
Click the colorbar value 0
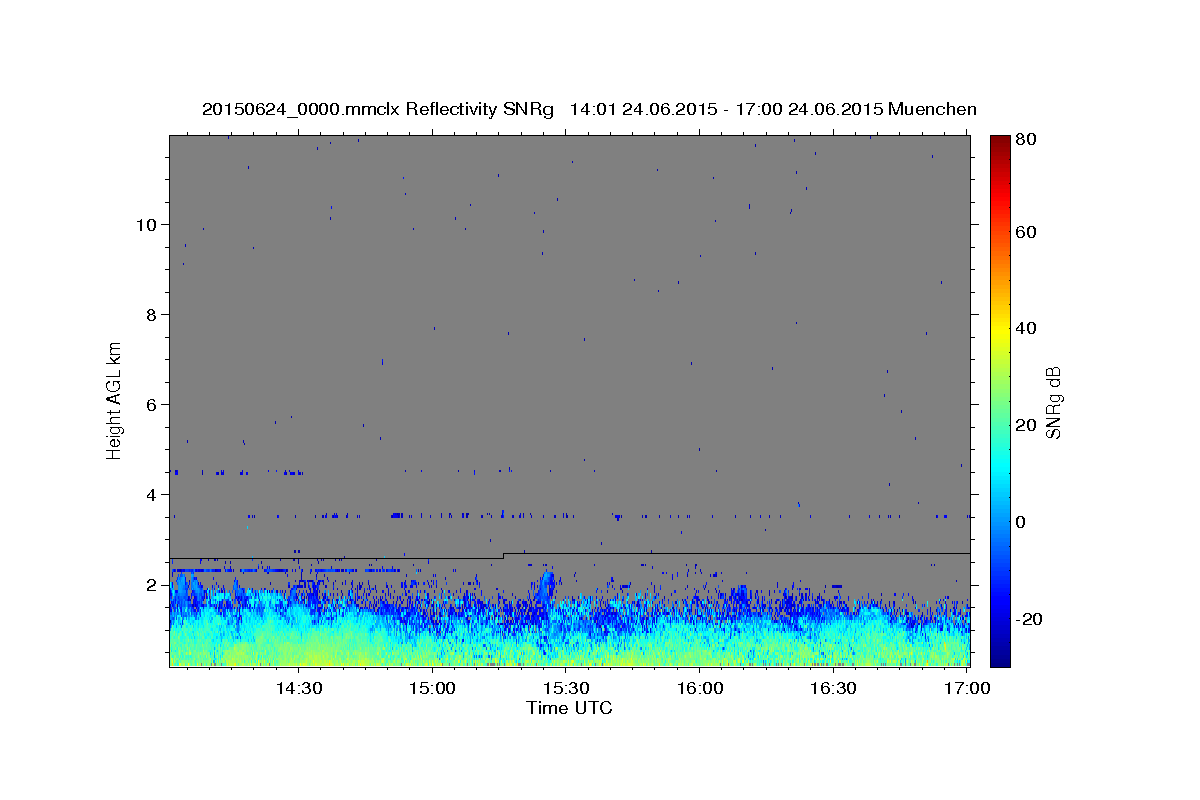tap(1023, 522)
